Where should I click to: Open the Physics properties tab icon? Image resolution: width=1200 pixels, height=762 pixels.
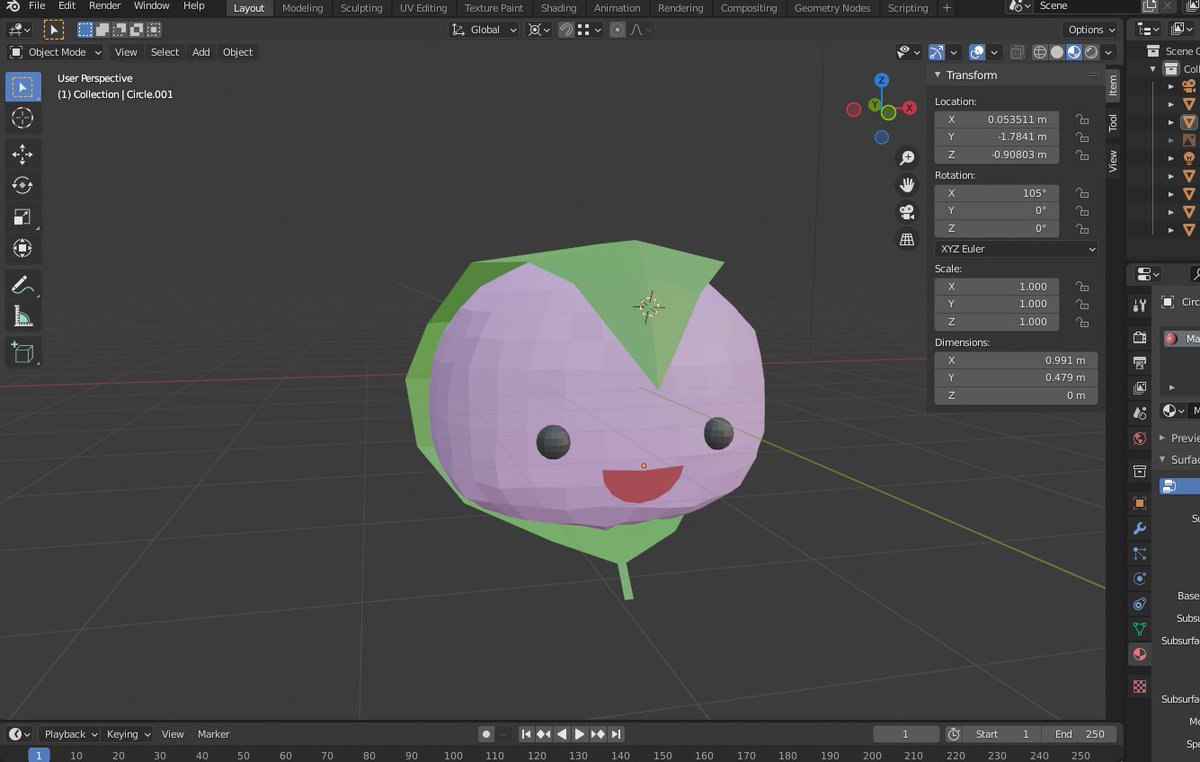1139,578
